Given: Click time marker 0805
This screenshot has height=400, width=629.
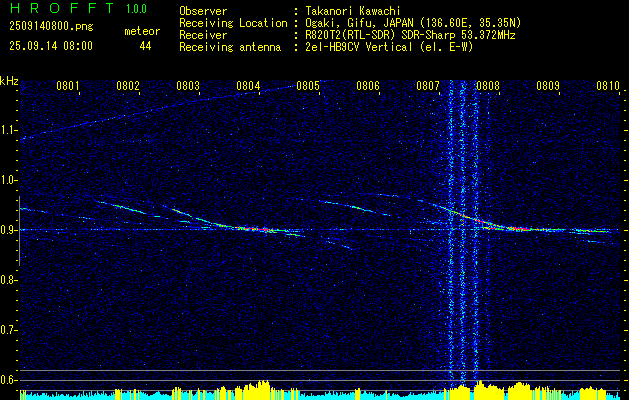Looking at the screenshot, I should click(308, 86).
